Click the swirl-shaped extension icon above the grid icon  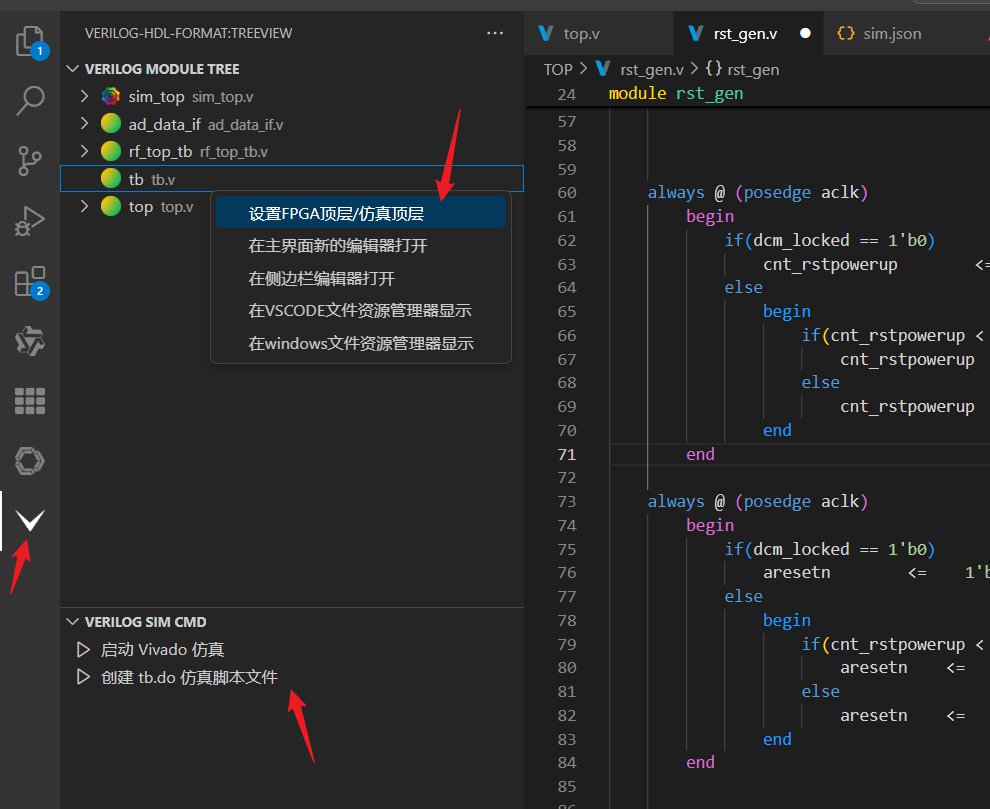(x=30, y=341)
